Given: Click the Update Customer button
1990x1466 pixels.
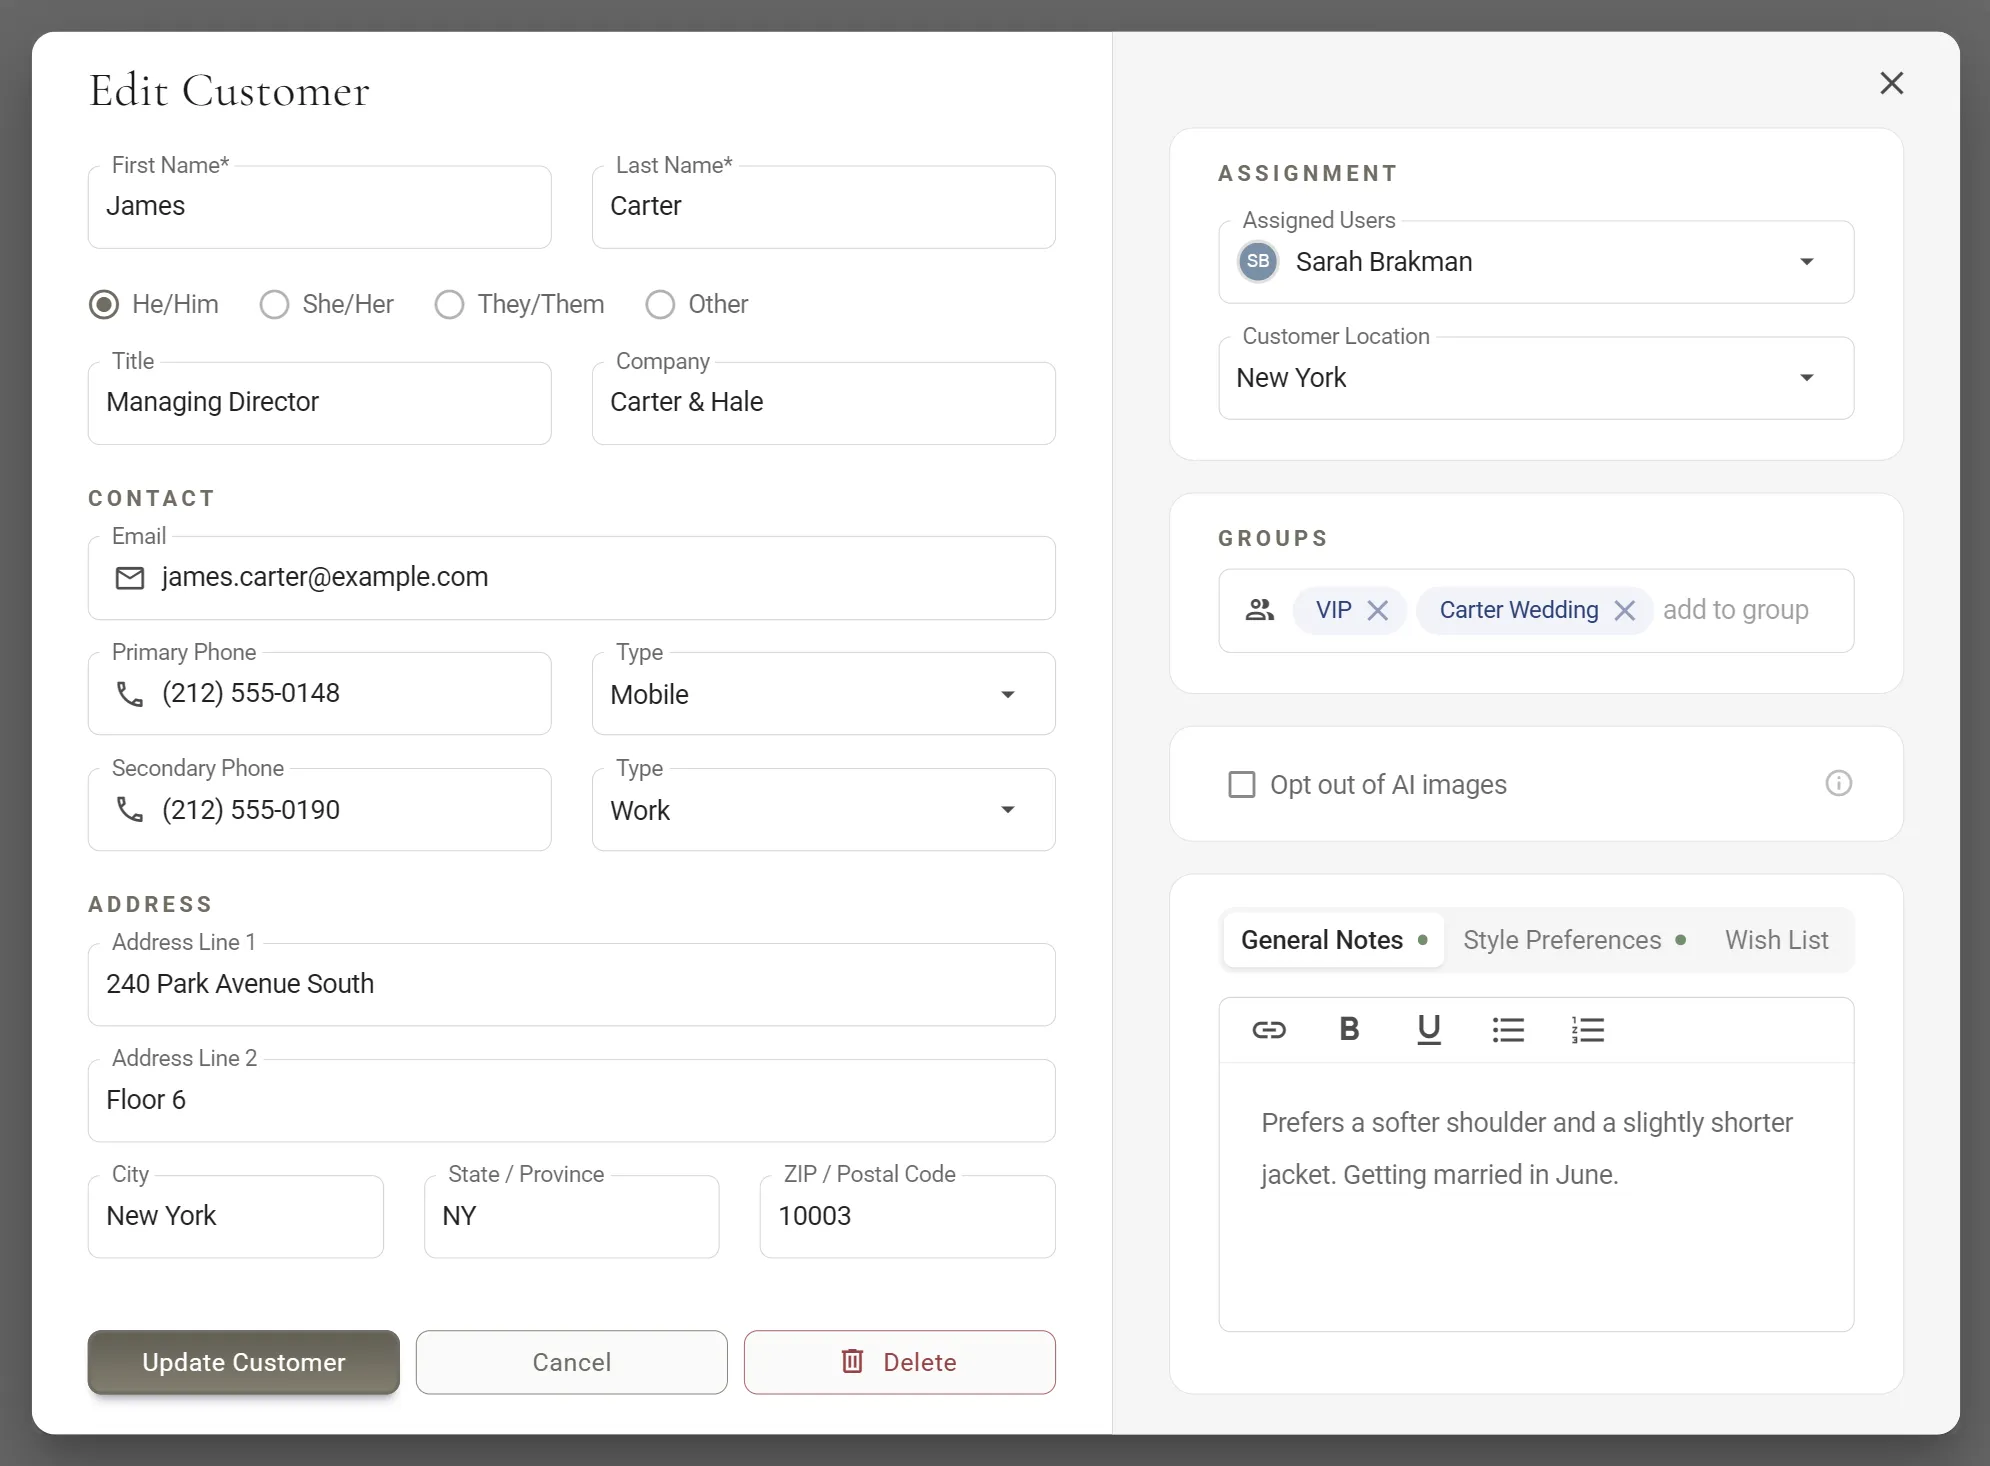Looking at the screenshot, I should point(243,1362).
